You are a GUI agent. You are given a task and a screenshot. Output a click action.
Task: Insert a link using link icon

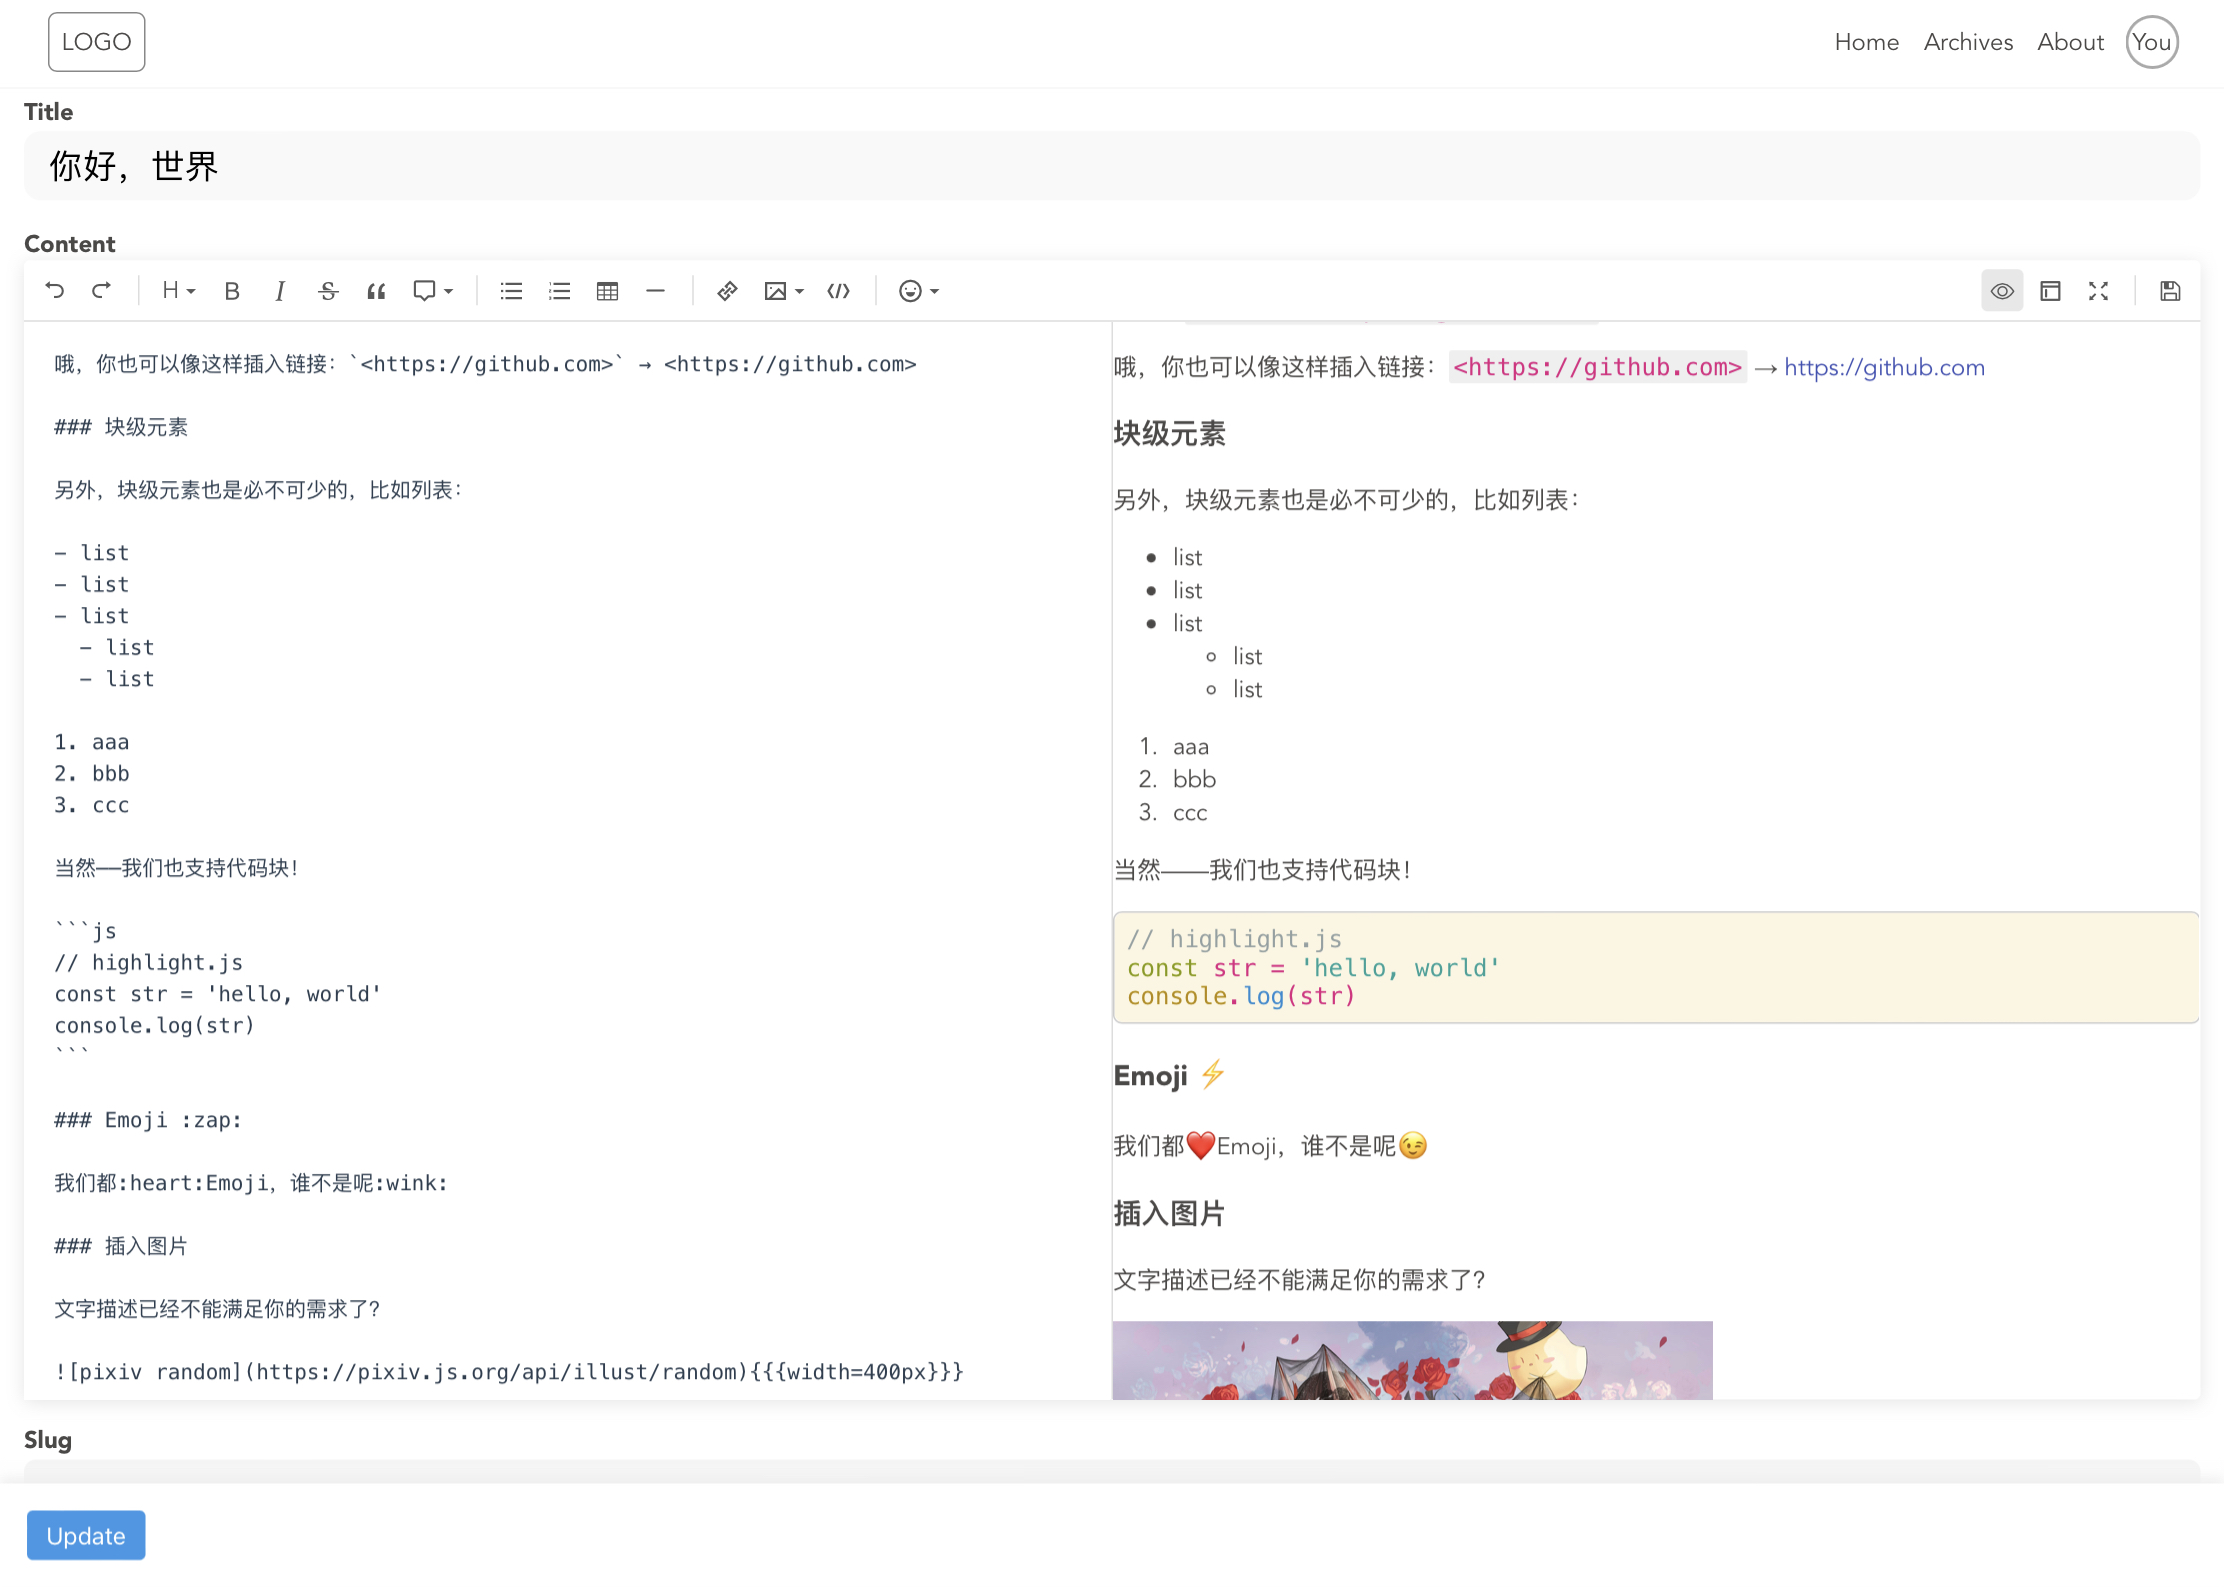(727, 291)
